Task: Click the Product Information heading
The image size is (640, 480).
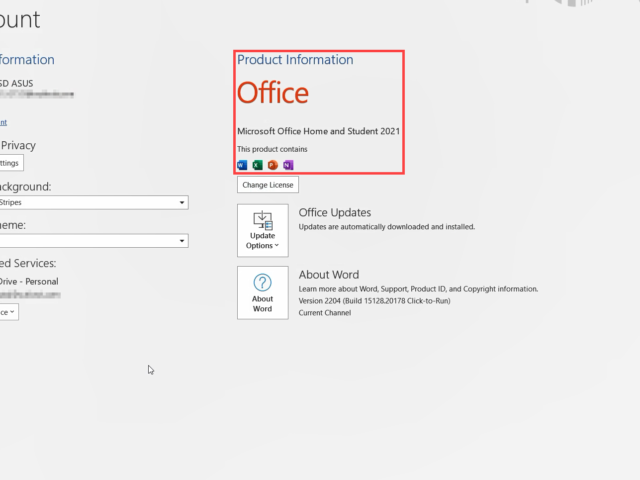Action: click(x=295, y=60)
